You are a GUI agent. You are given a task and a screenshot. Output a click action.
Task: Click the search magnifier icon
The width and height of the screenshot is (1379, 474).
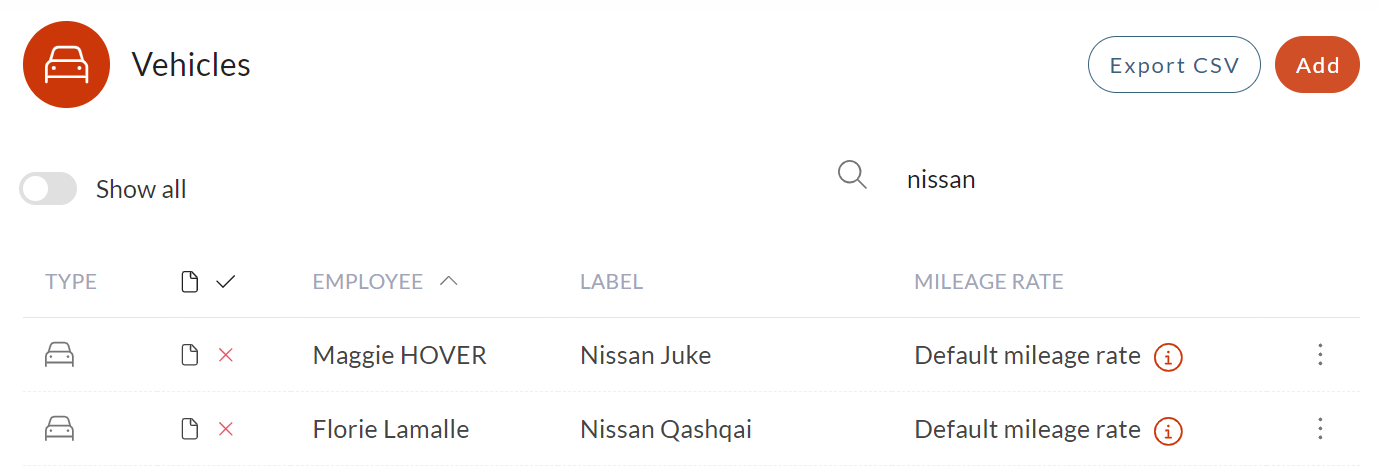[852, 175]
